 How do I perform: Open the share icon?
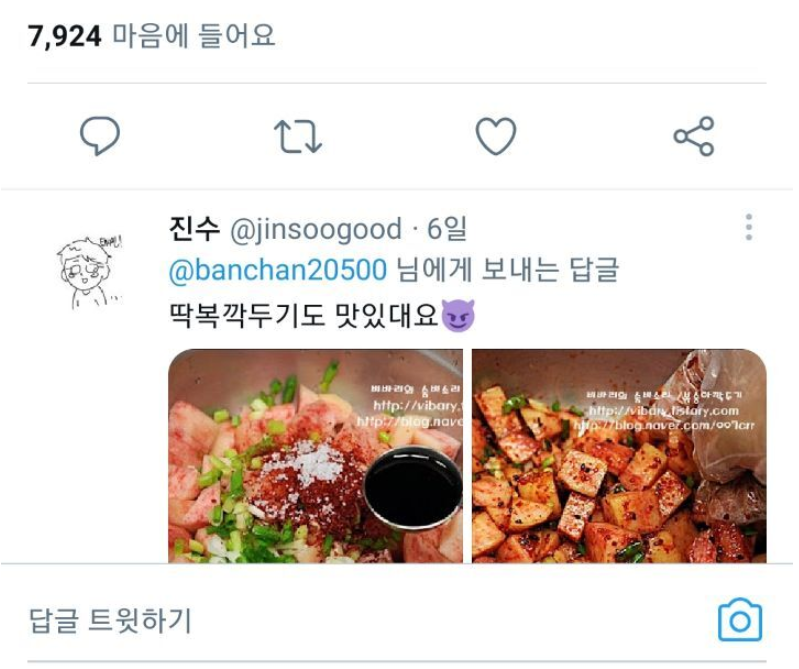point(694,136)
